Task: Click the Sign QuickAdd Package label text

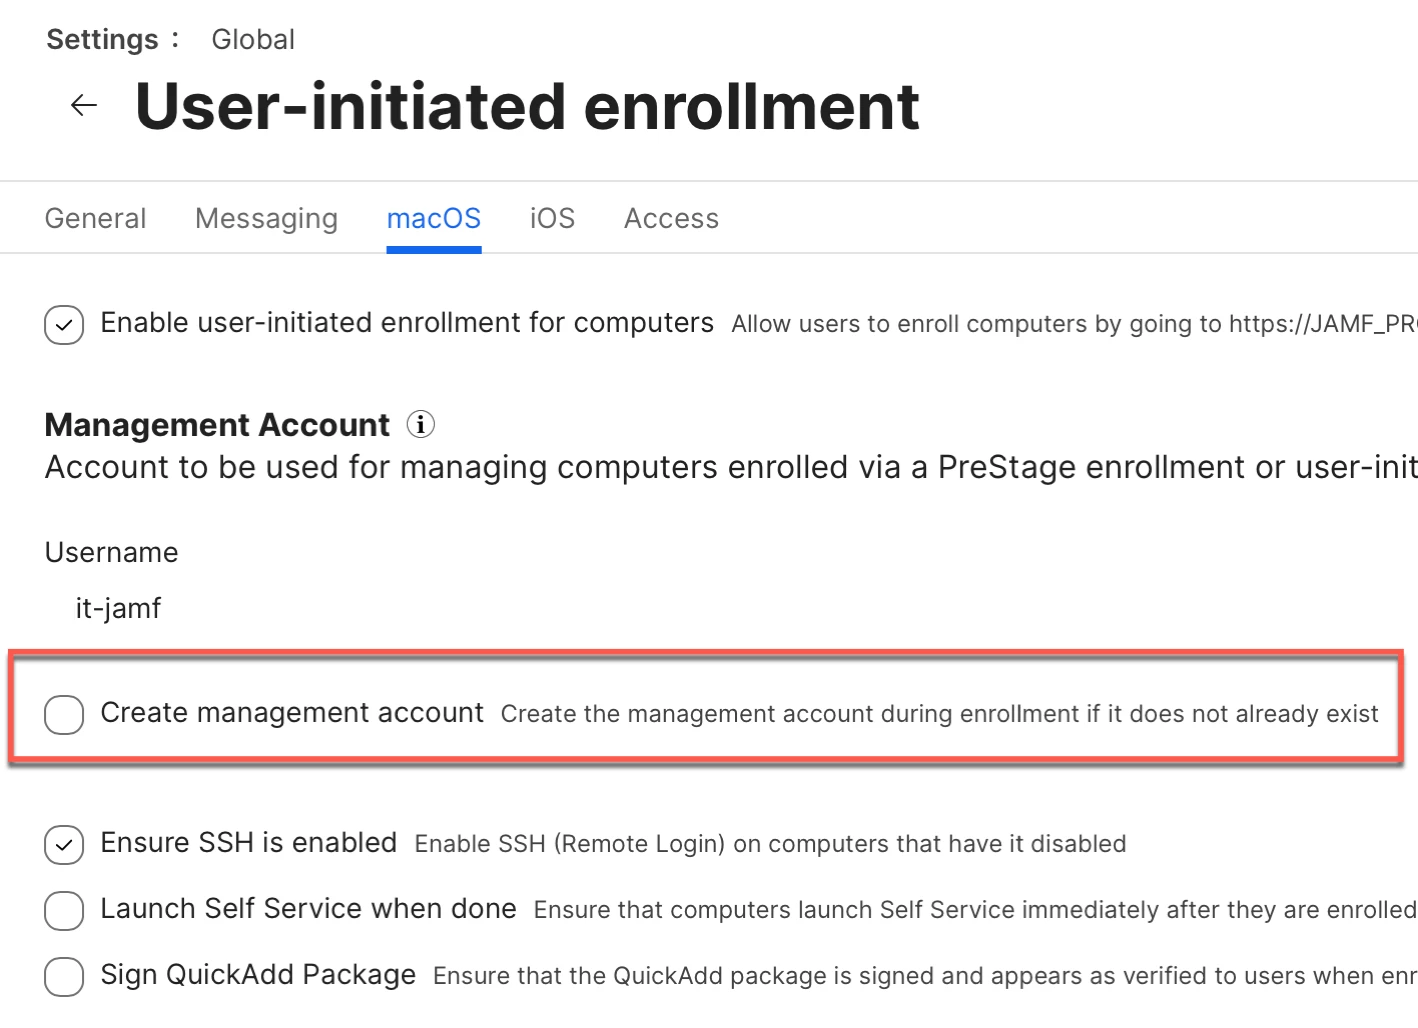Action: point(258,974)
